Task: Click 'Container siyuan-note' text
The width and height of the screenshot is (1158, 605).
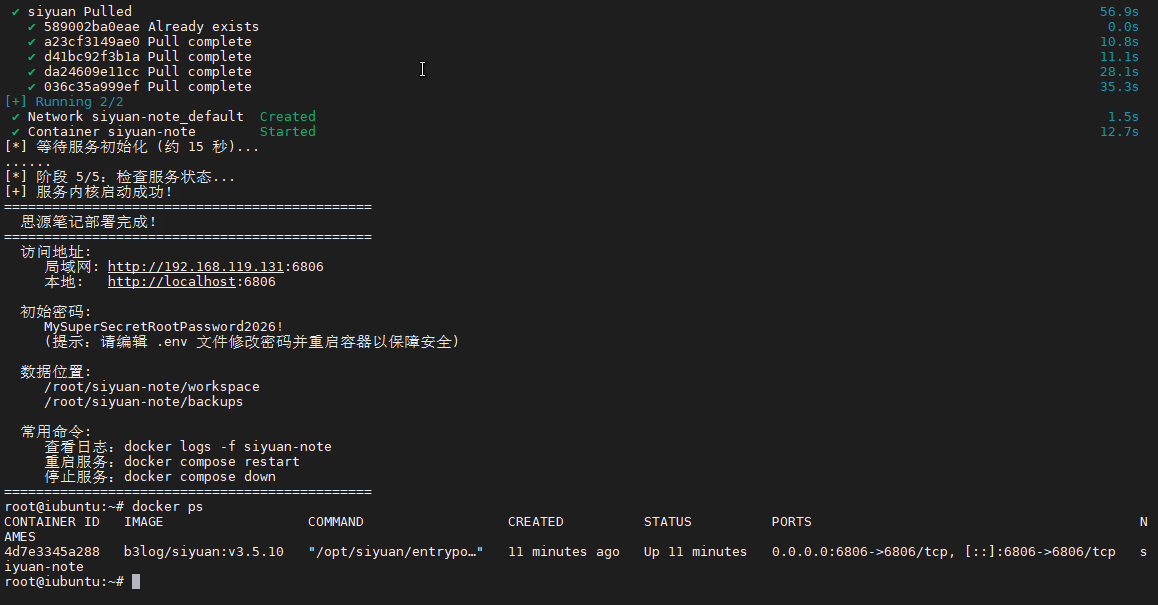Action: click(x=112, y=131)
